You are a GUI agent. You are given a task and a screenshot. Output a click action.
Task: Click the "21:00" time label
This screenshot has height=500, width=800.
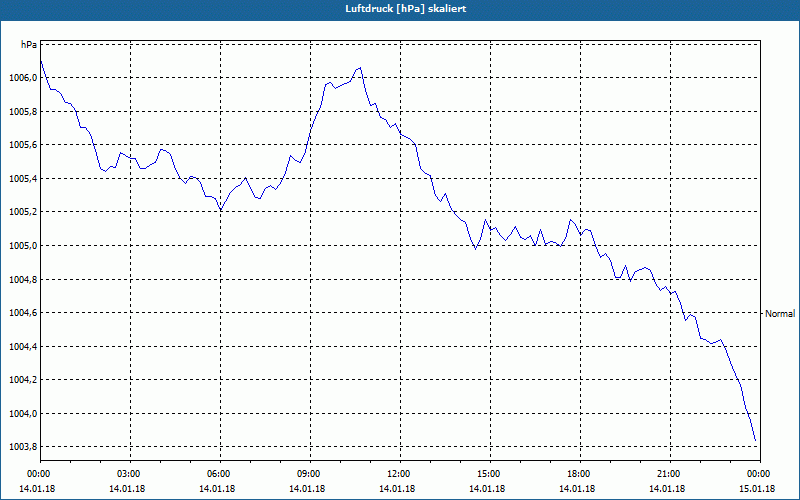point(669,474)
